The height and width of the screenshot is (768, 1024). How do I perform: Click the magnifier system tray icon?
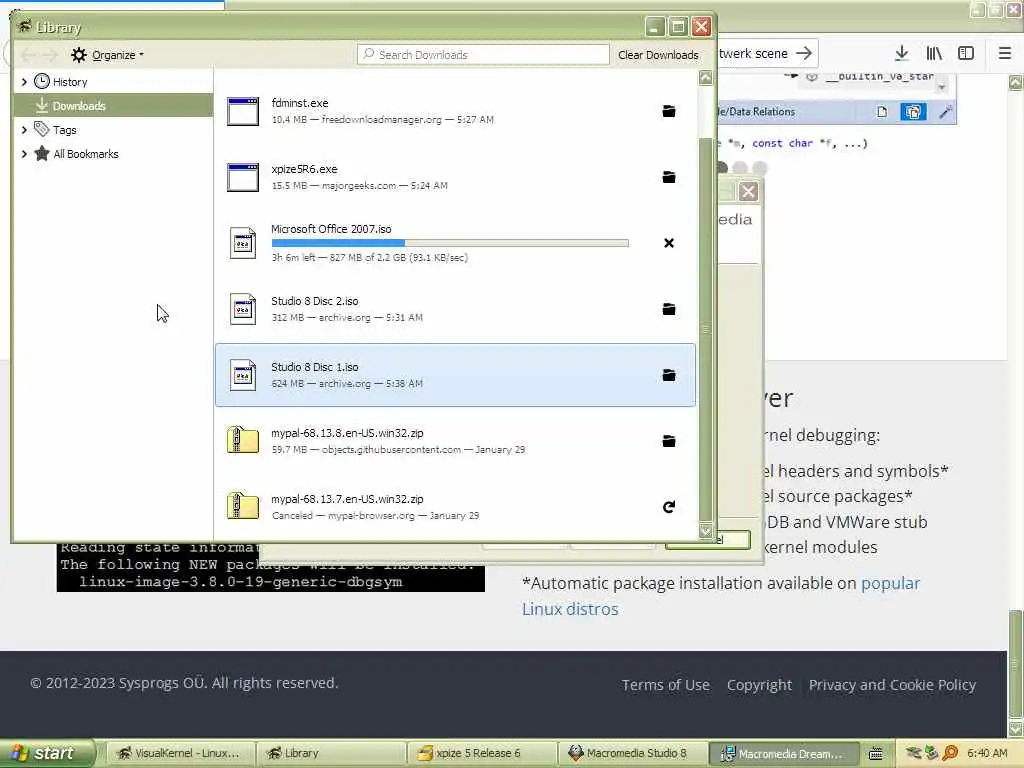point(950,754)
